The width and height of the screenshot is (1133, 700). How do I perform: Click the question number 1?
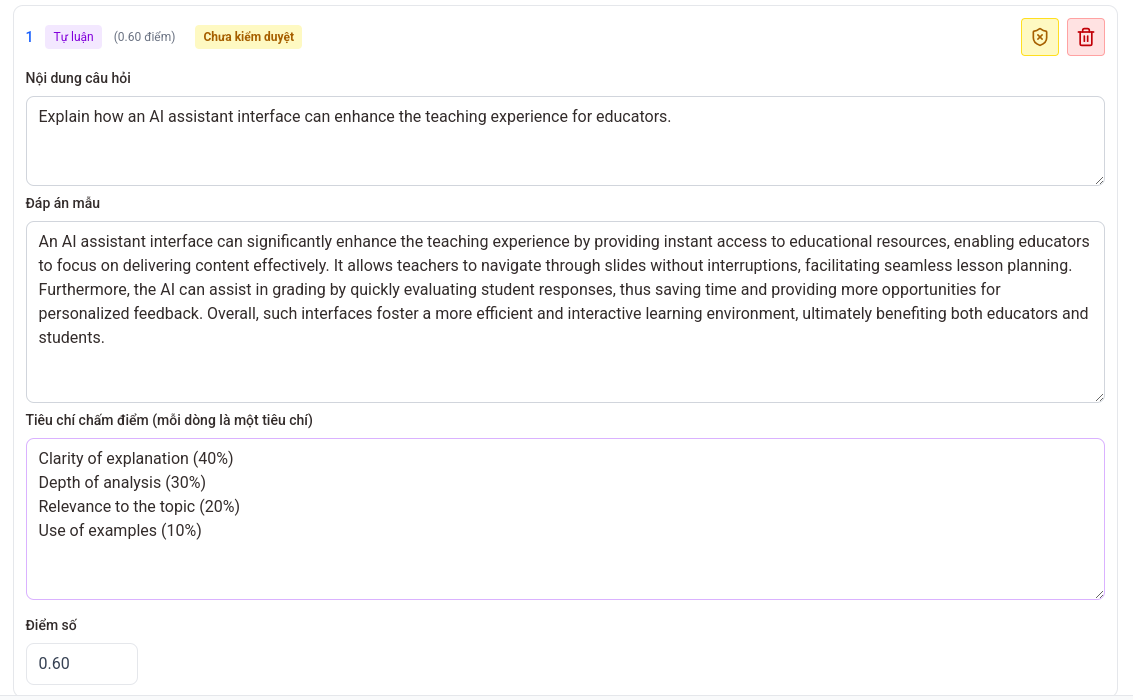[x=29, y=37]
